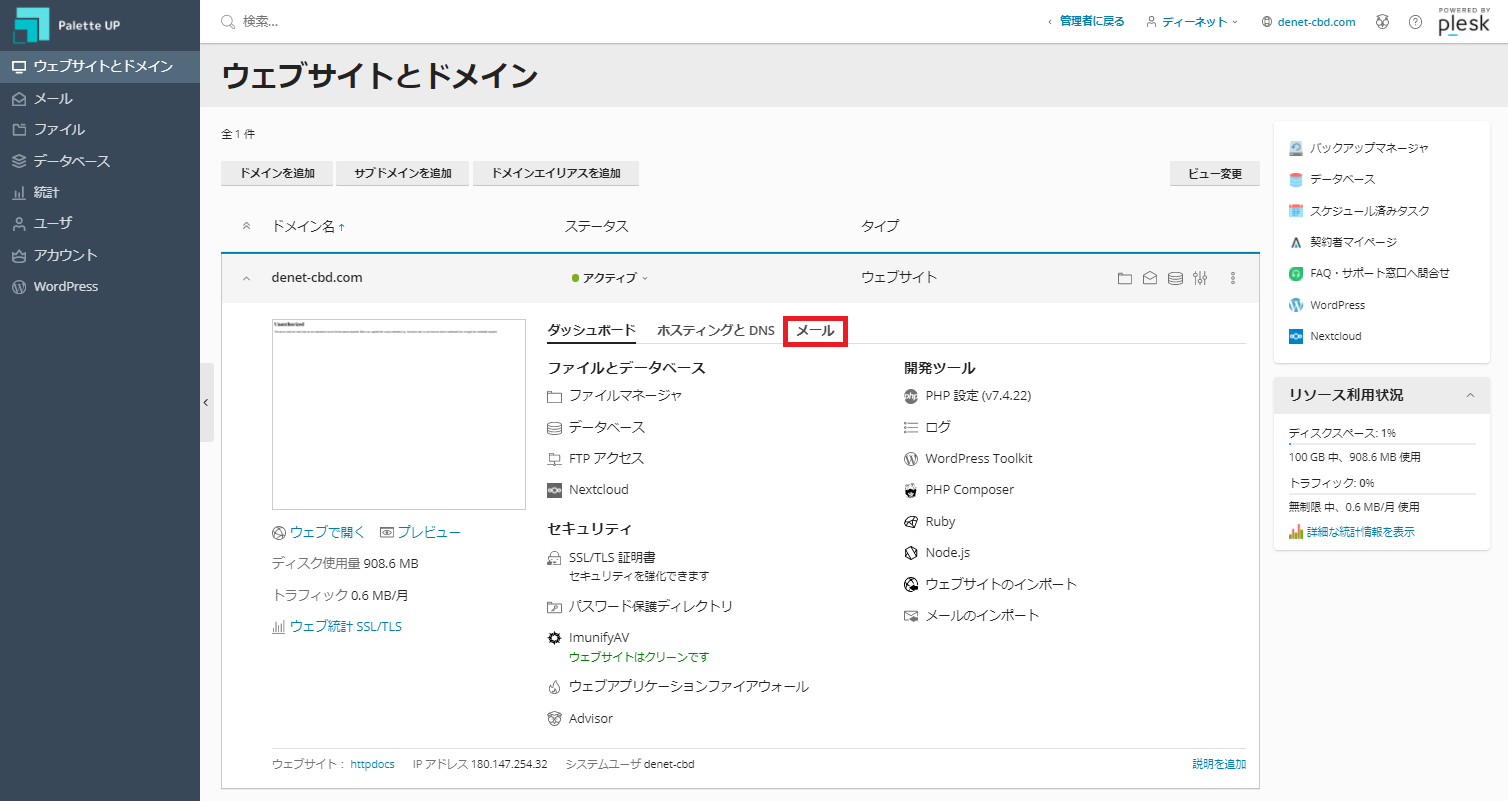Click ドメインを追加 button
This screenshot has height=801, width=1508.
point(277,174)
